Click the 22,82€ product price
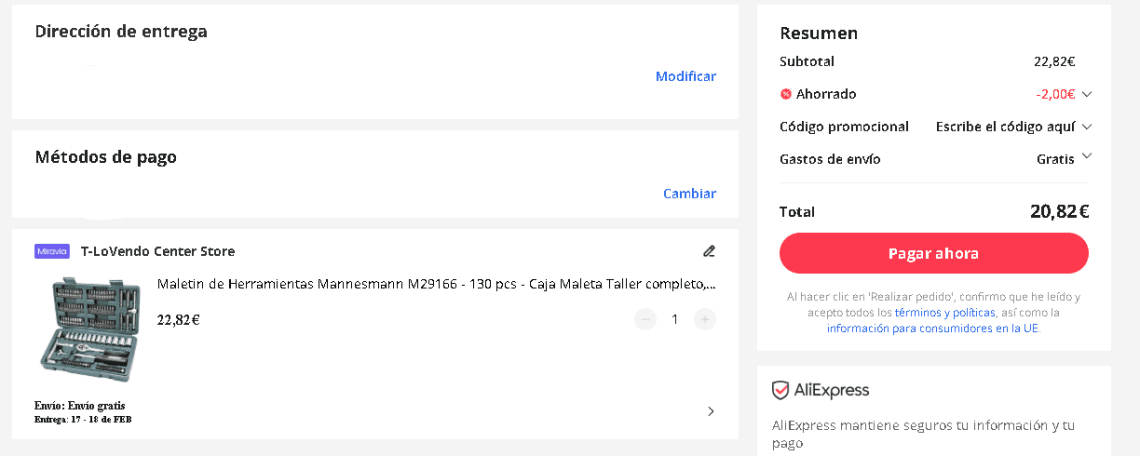1140x456 pixels. [178, 319]
